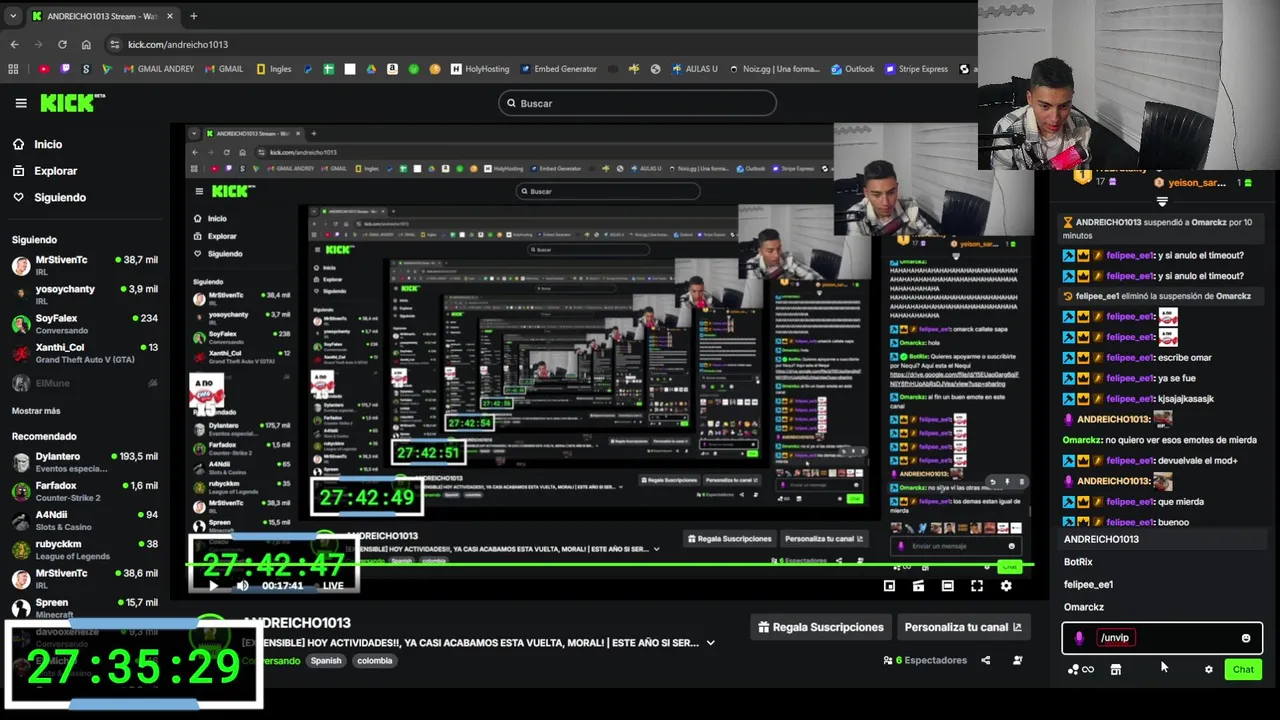Mute the stream volume

click(242, 586)
